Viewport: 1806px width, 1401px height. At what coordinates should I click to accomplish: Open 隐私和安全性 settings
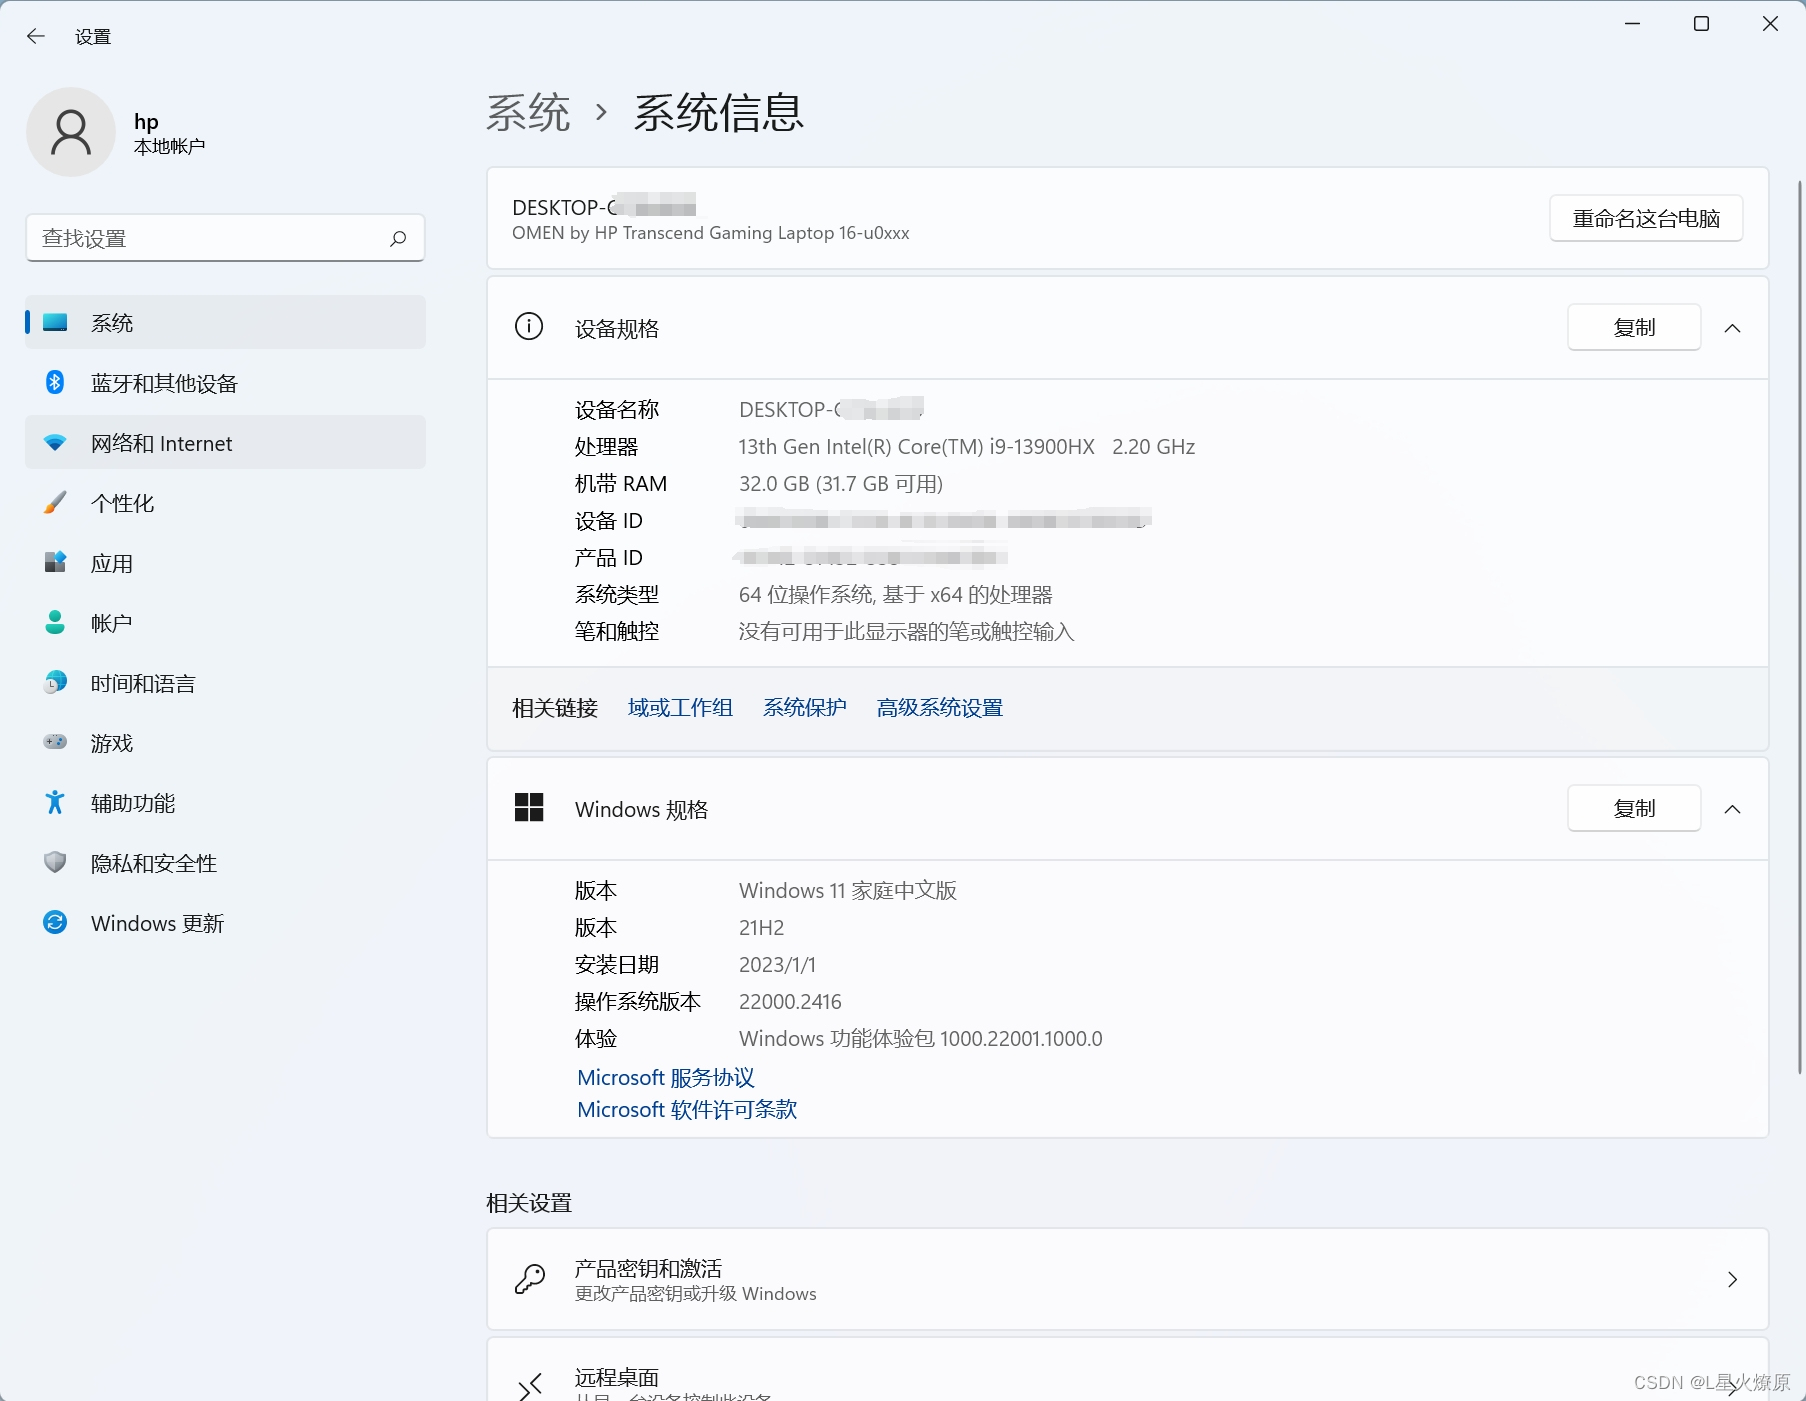226,863
